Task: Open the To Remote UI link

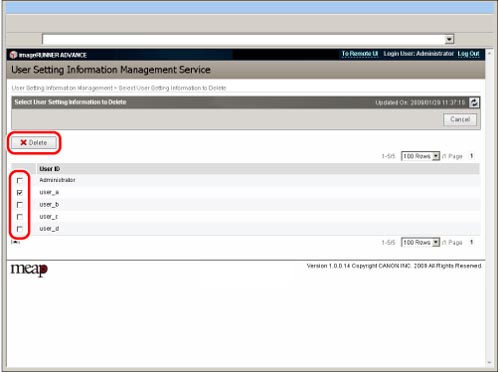Action: tap(360, 54)
